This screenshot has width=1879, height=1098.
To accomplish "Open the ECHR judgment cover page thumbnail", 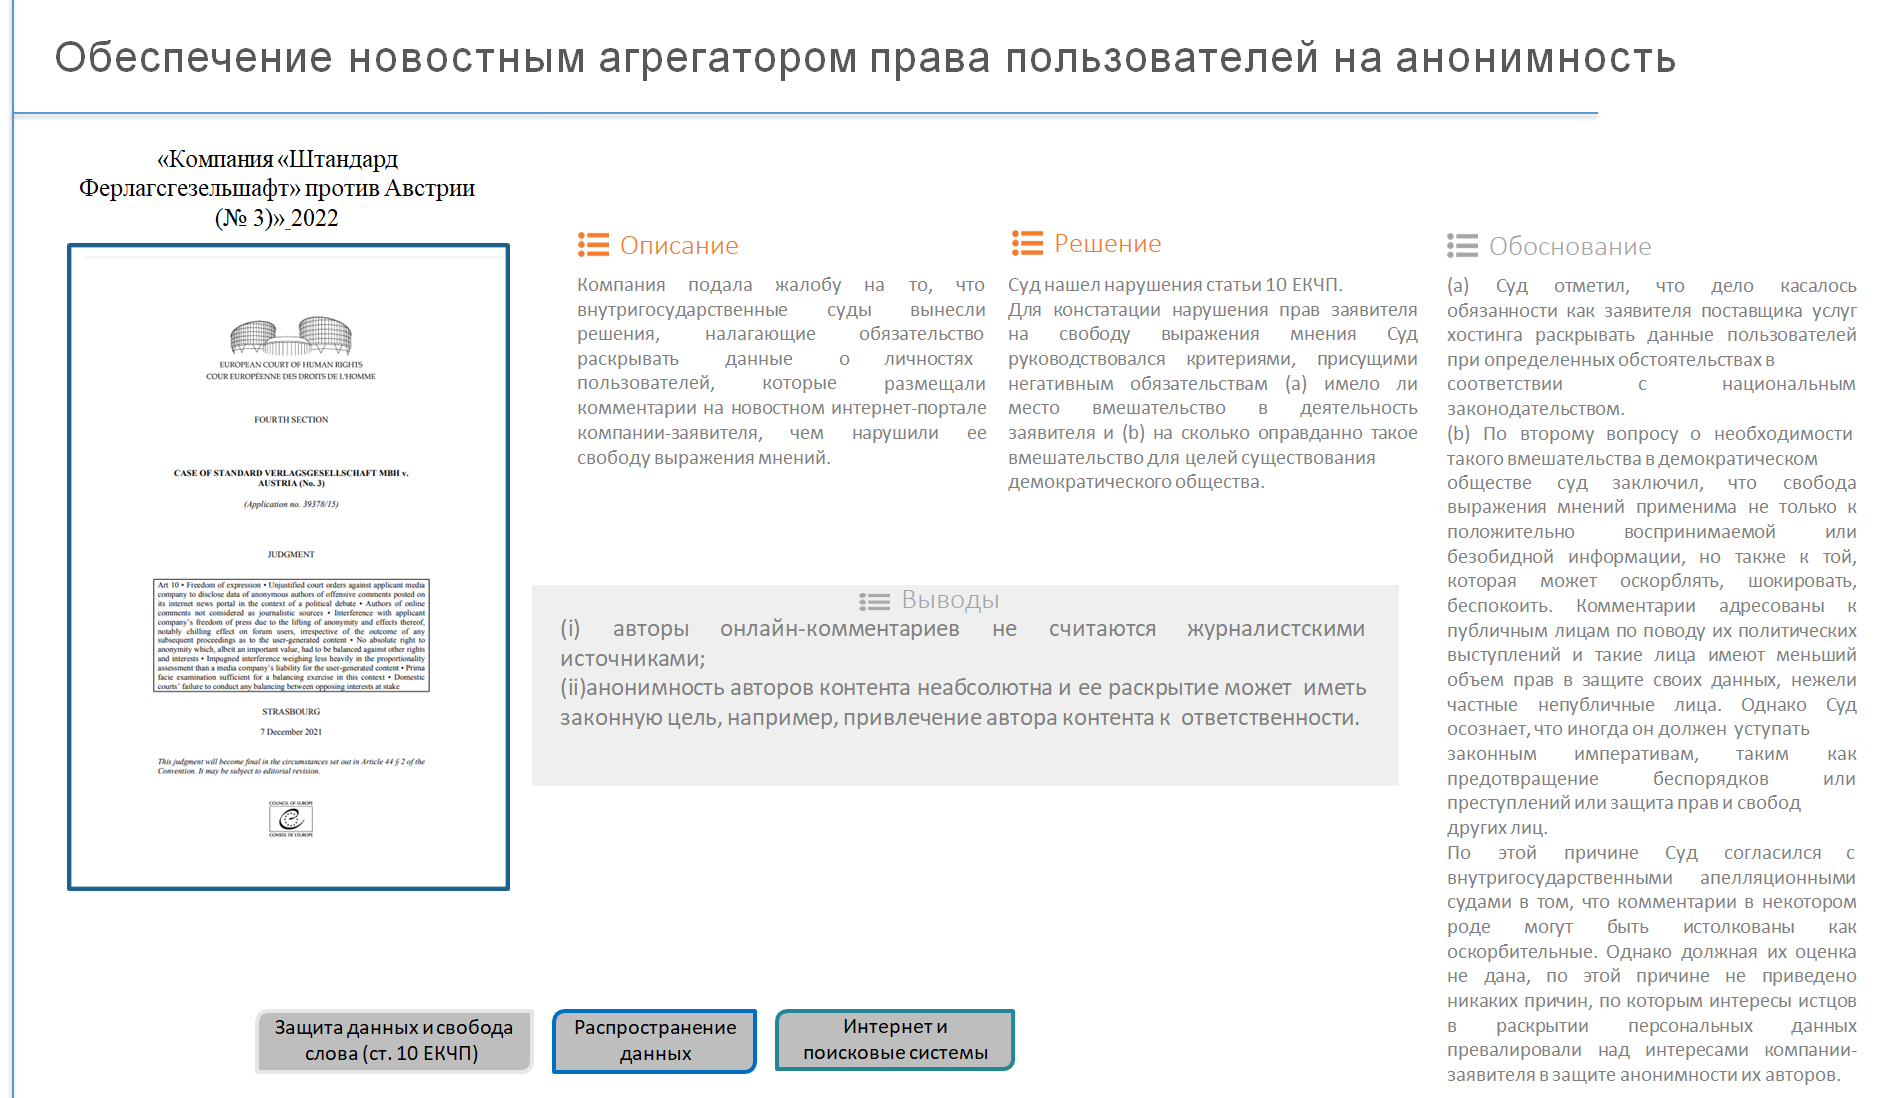I will click(288, 567).
